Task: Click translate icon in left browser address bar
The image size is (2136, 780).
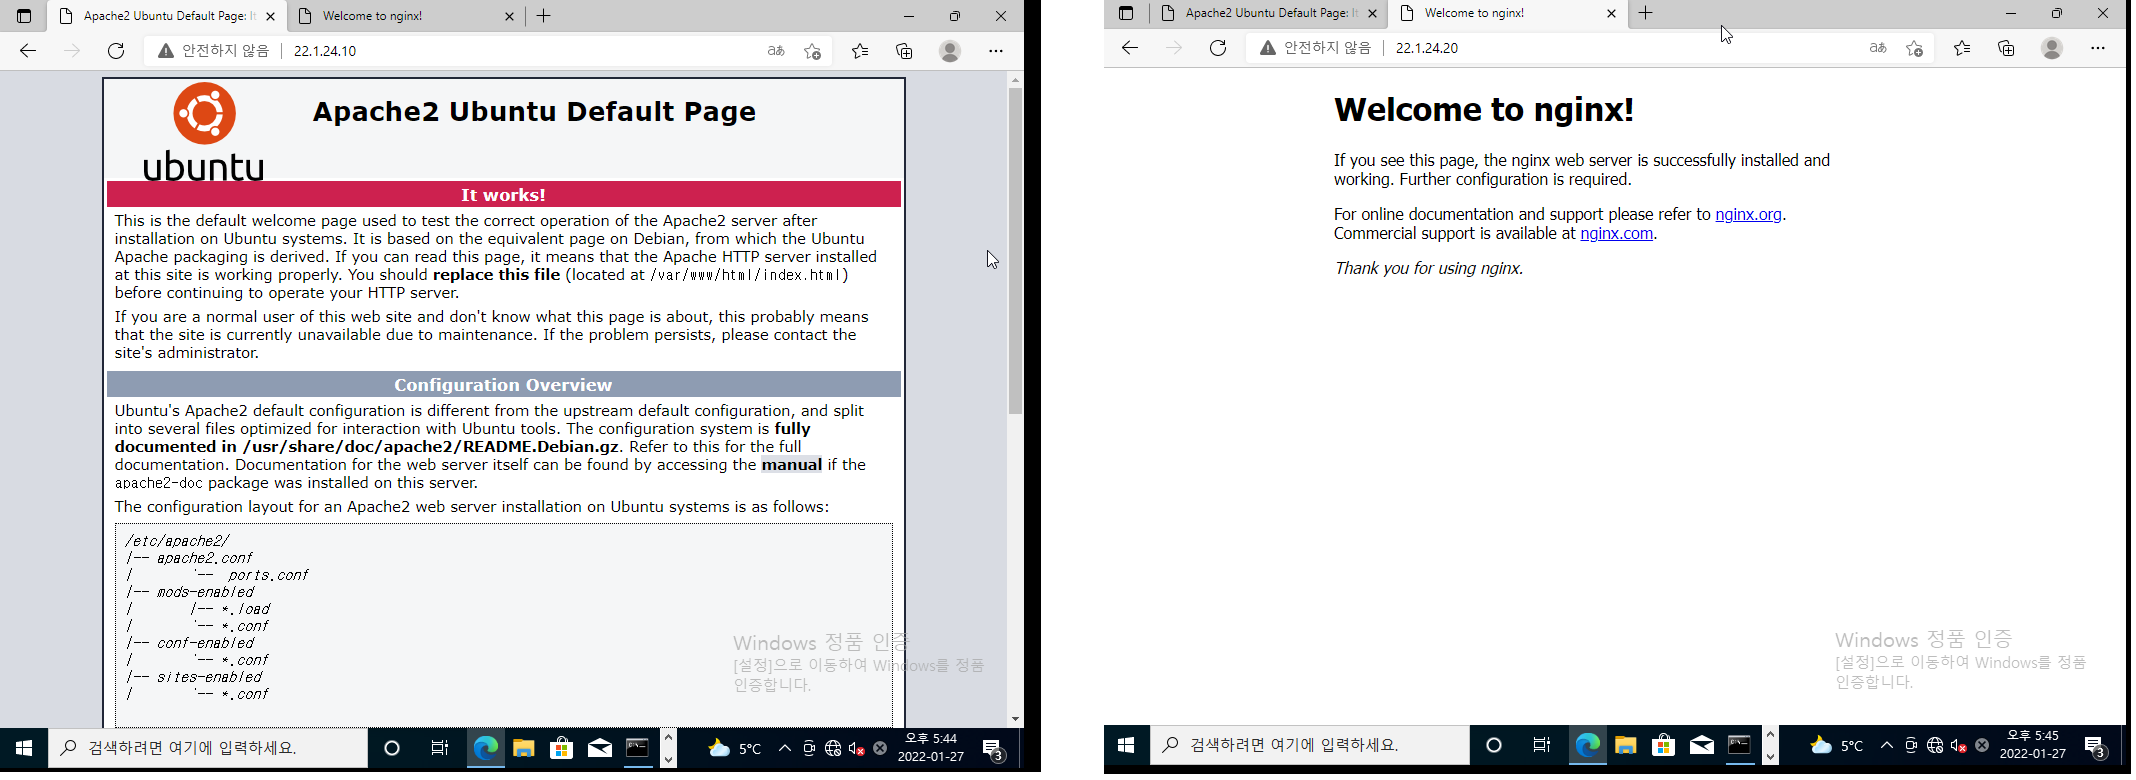Action: coord(776,51)
